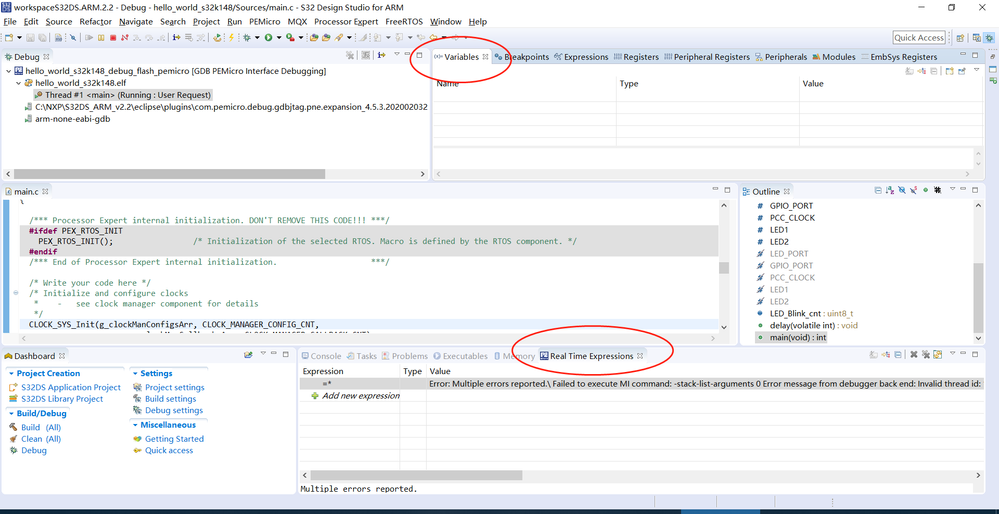The height and width of the screenshot is (514, 999).
Task: Switch to the Breakpoints tab
Action: 522,57
